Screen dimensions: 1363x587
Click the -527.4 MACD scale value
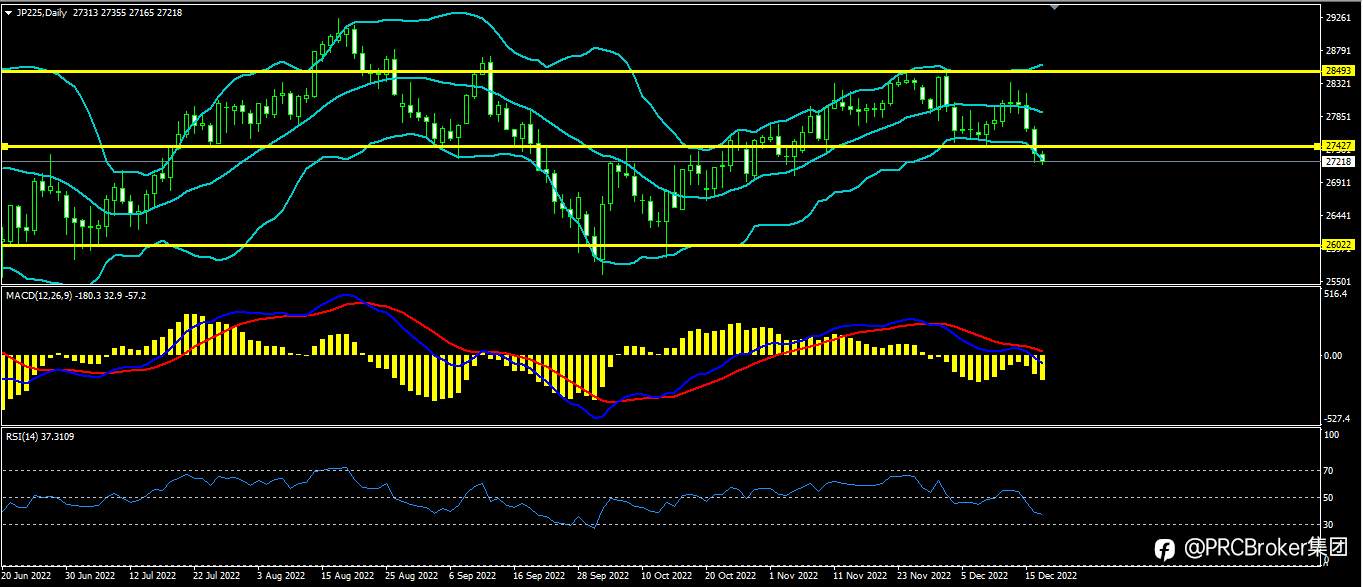click(1336, 420)
